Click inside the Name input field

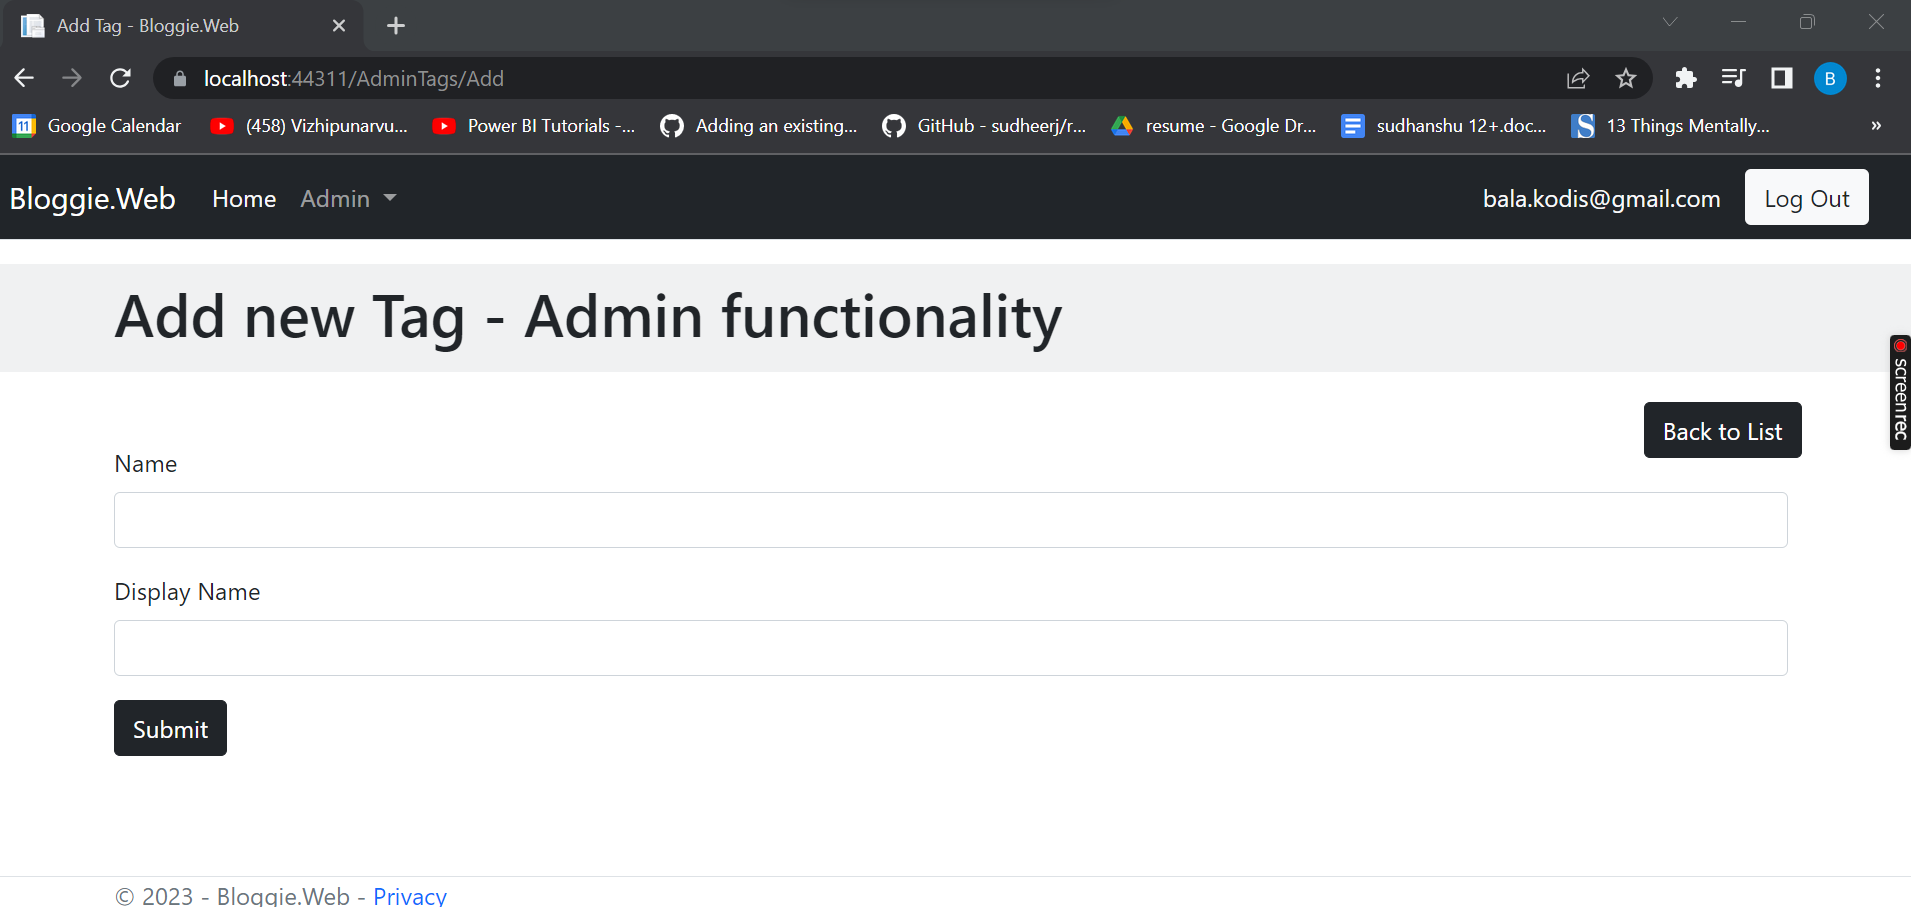pyautogui.click(x=949, y=519)
